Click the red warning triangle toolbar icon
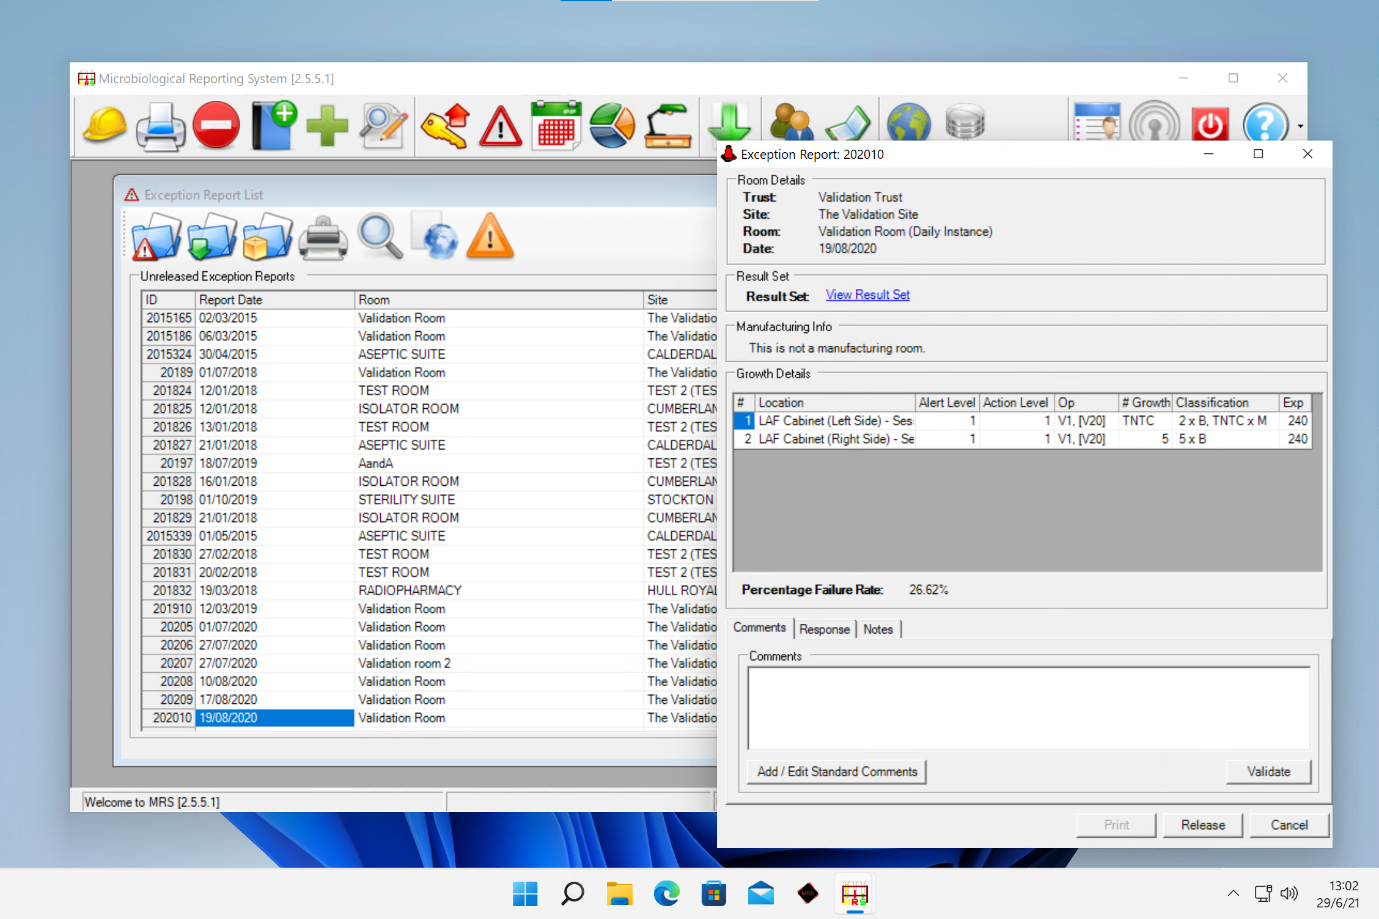This screenshot has height=919, width=1379. point(501,126)
